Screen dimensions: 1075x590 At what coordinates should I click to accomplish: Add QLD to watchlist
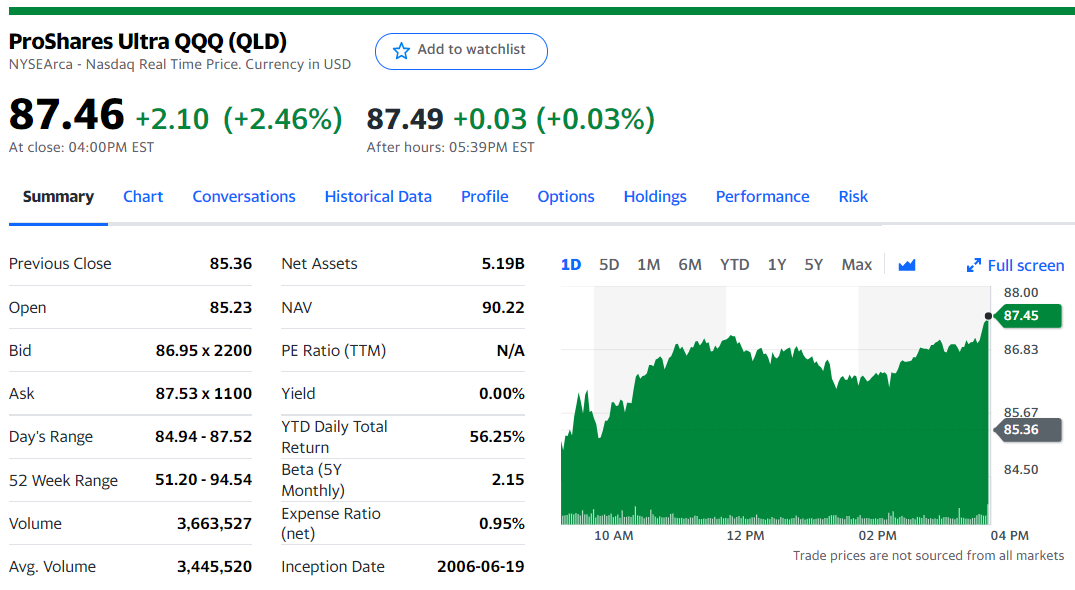click(x=461, y=51)
